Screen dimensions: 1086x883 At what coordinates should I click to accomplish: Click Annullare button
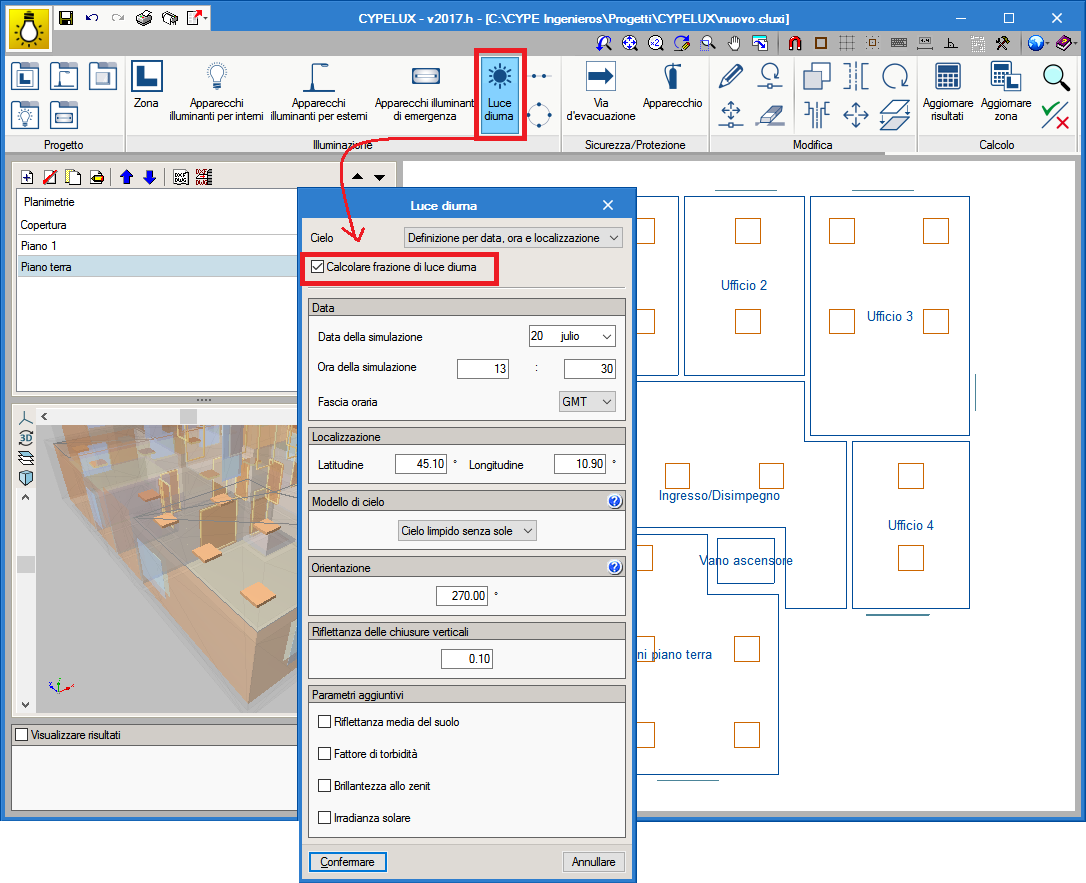594,862
